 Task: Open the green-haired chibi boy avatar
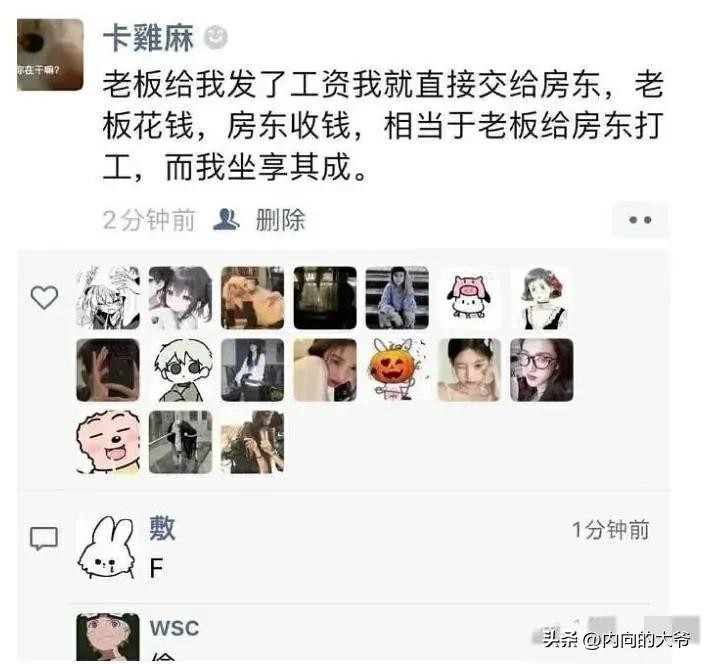pyautogui.click(x=181, y=370)
